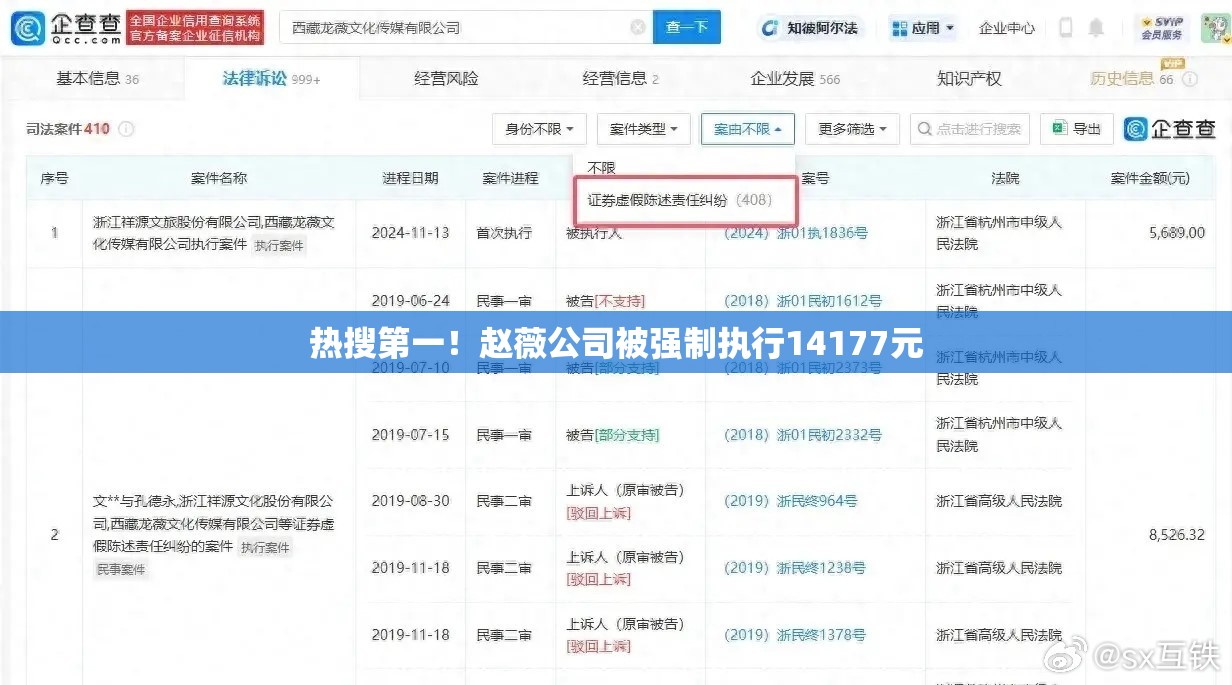Switch to the 经营信息 tab
This screenshot has height=685, width=1232.
pyautogui.click(x=620, y=78)
